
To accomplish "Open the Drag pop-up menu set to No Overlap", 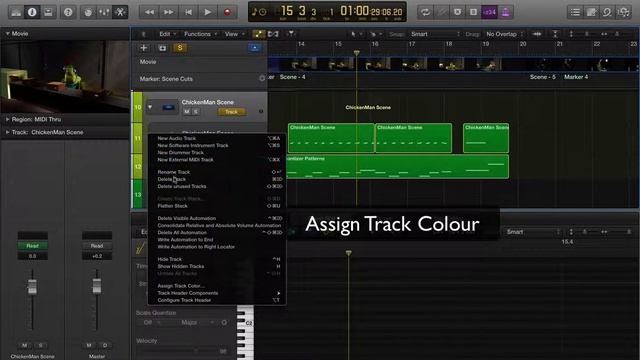I will [x=504, y=34].
